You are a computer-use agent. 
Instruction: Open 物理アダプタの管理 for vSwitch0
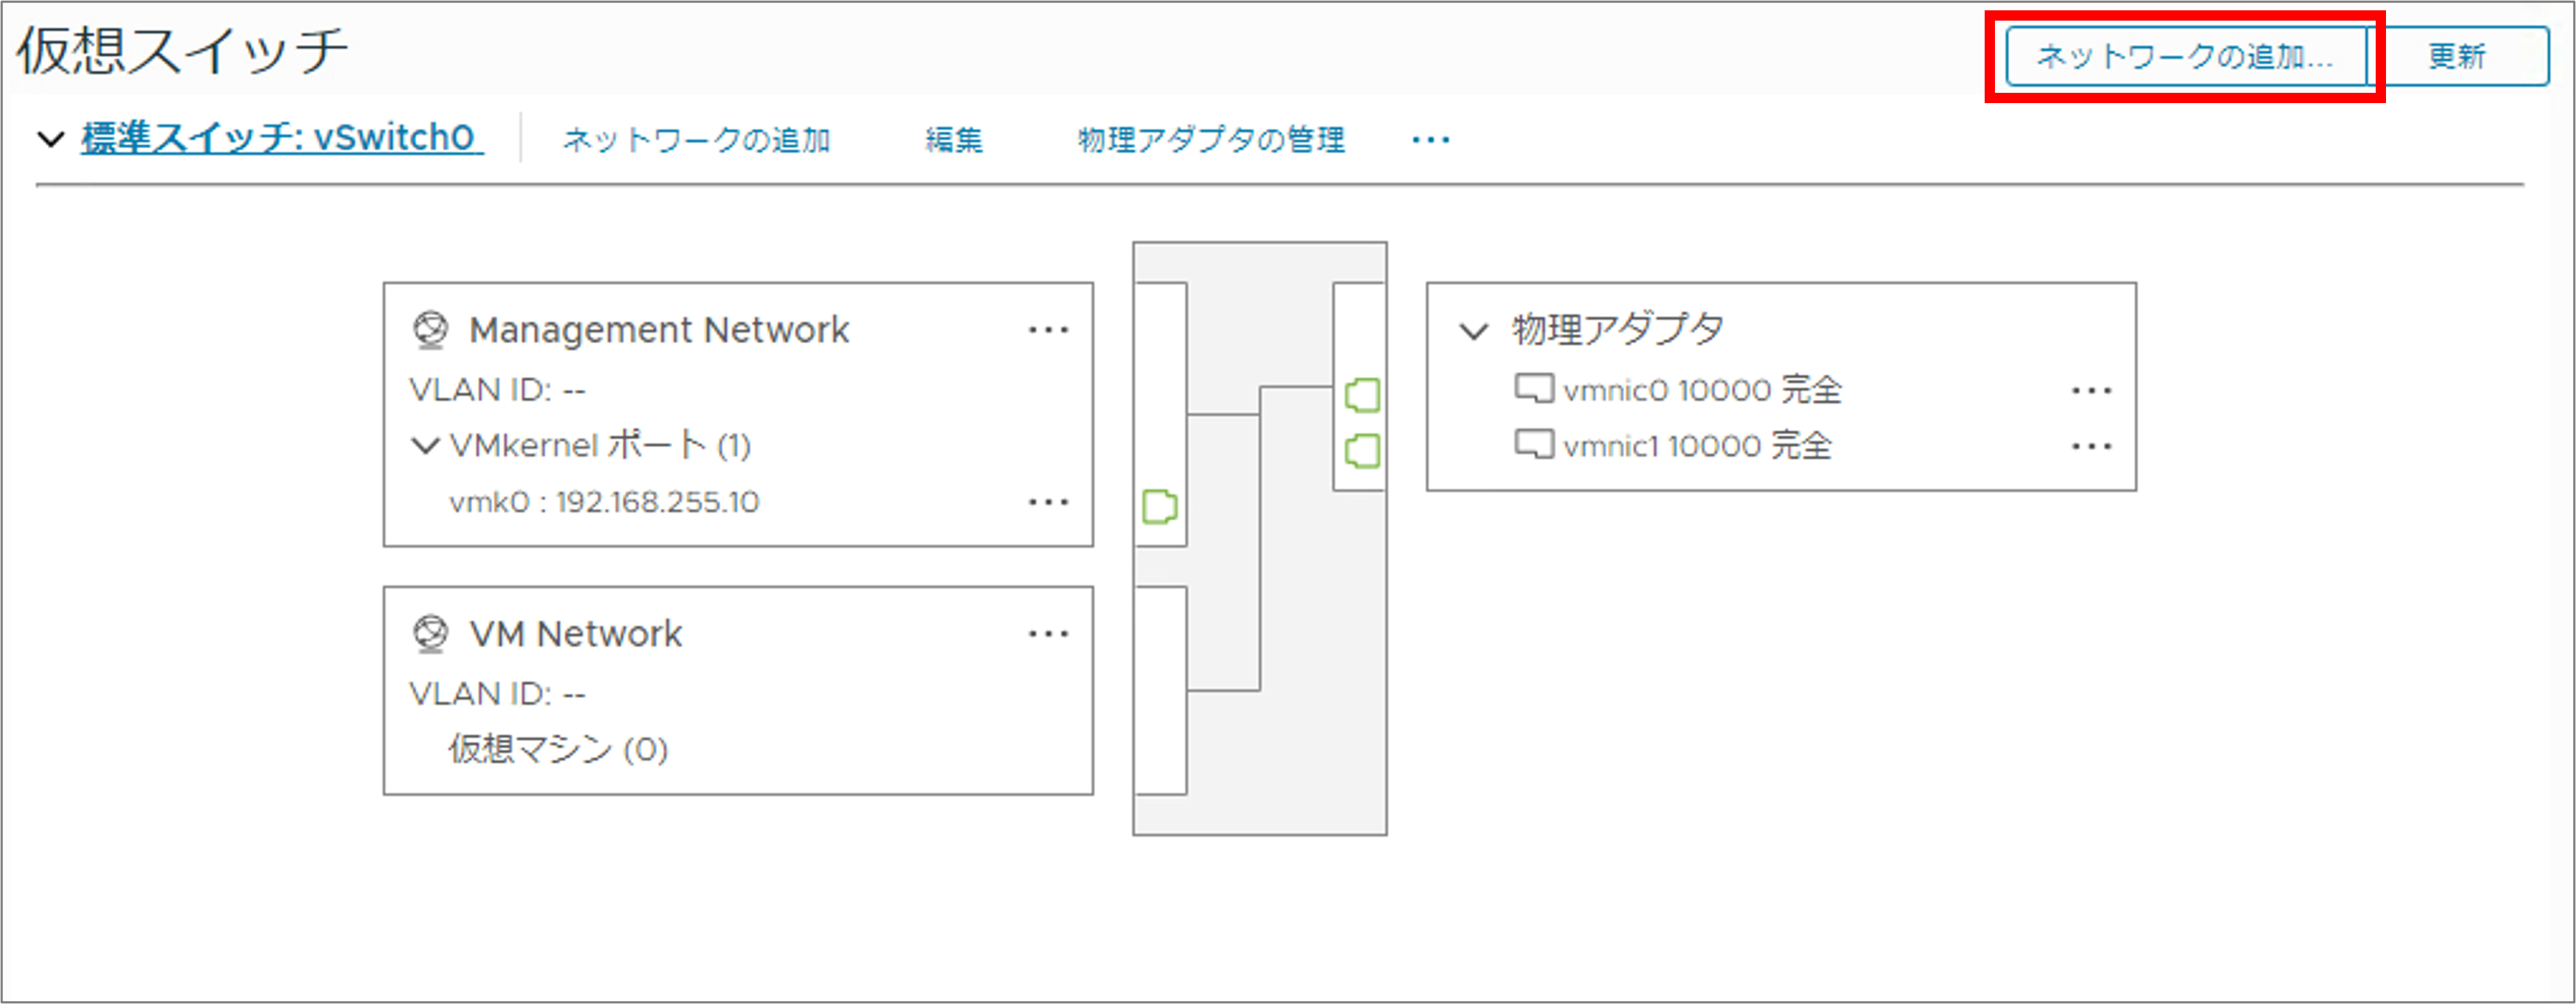(x=1211, y=140)
